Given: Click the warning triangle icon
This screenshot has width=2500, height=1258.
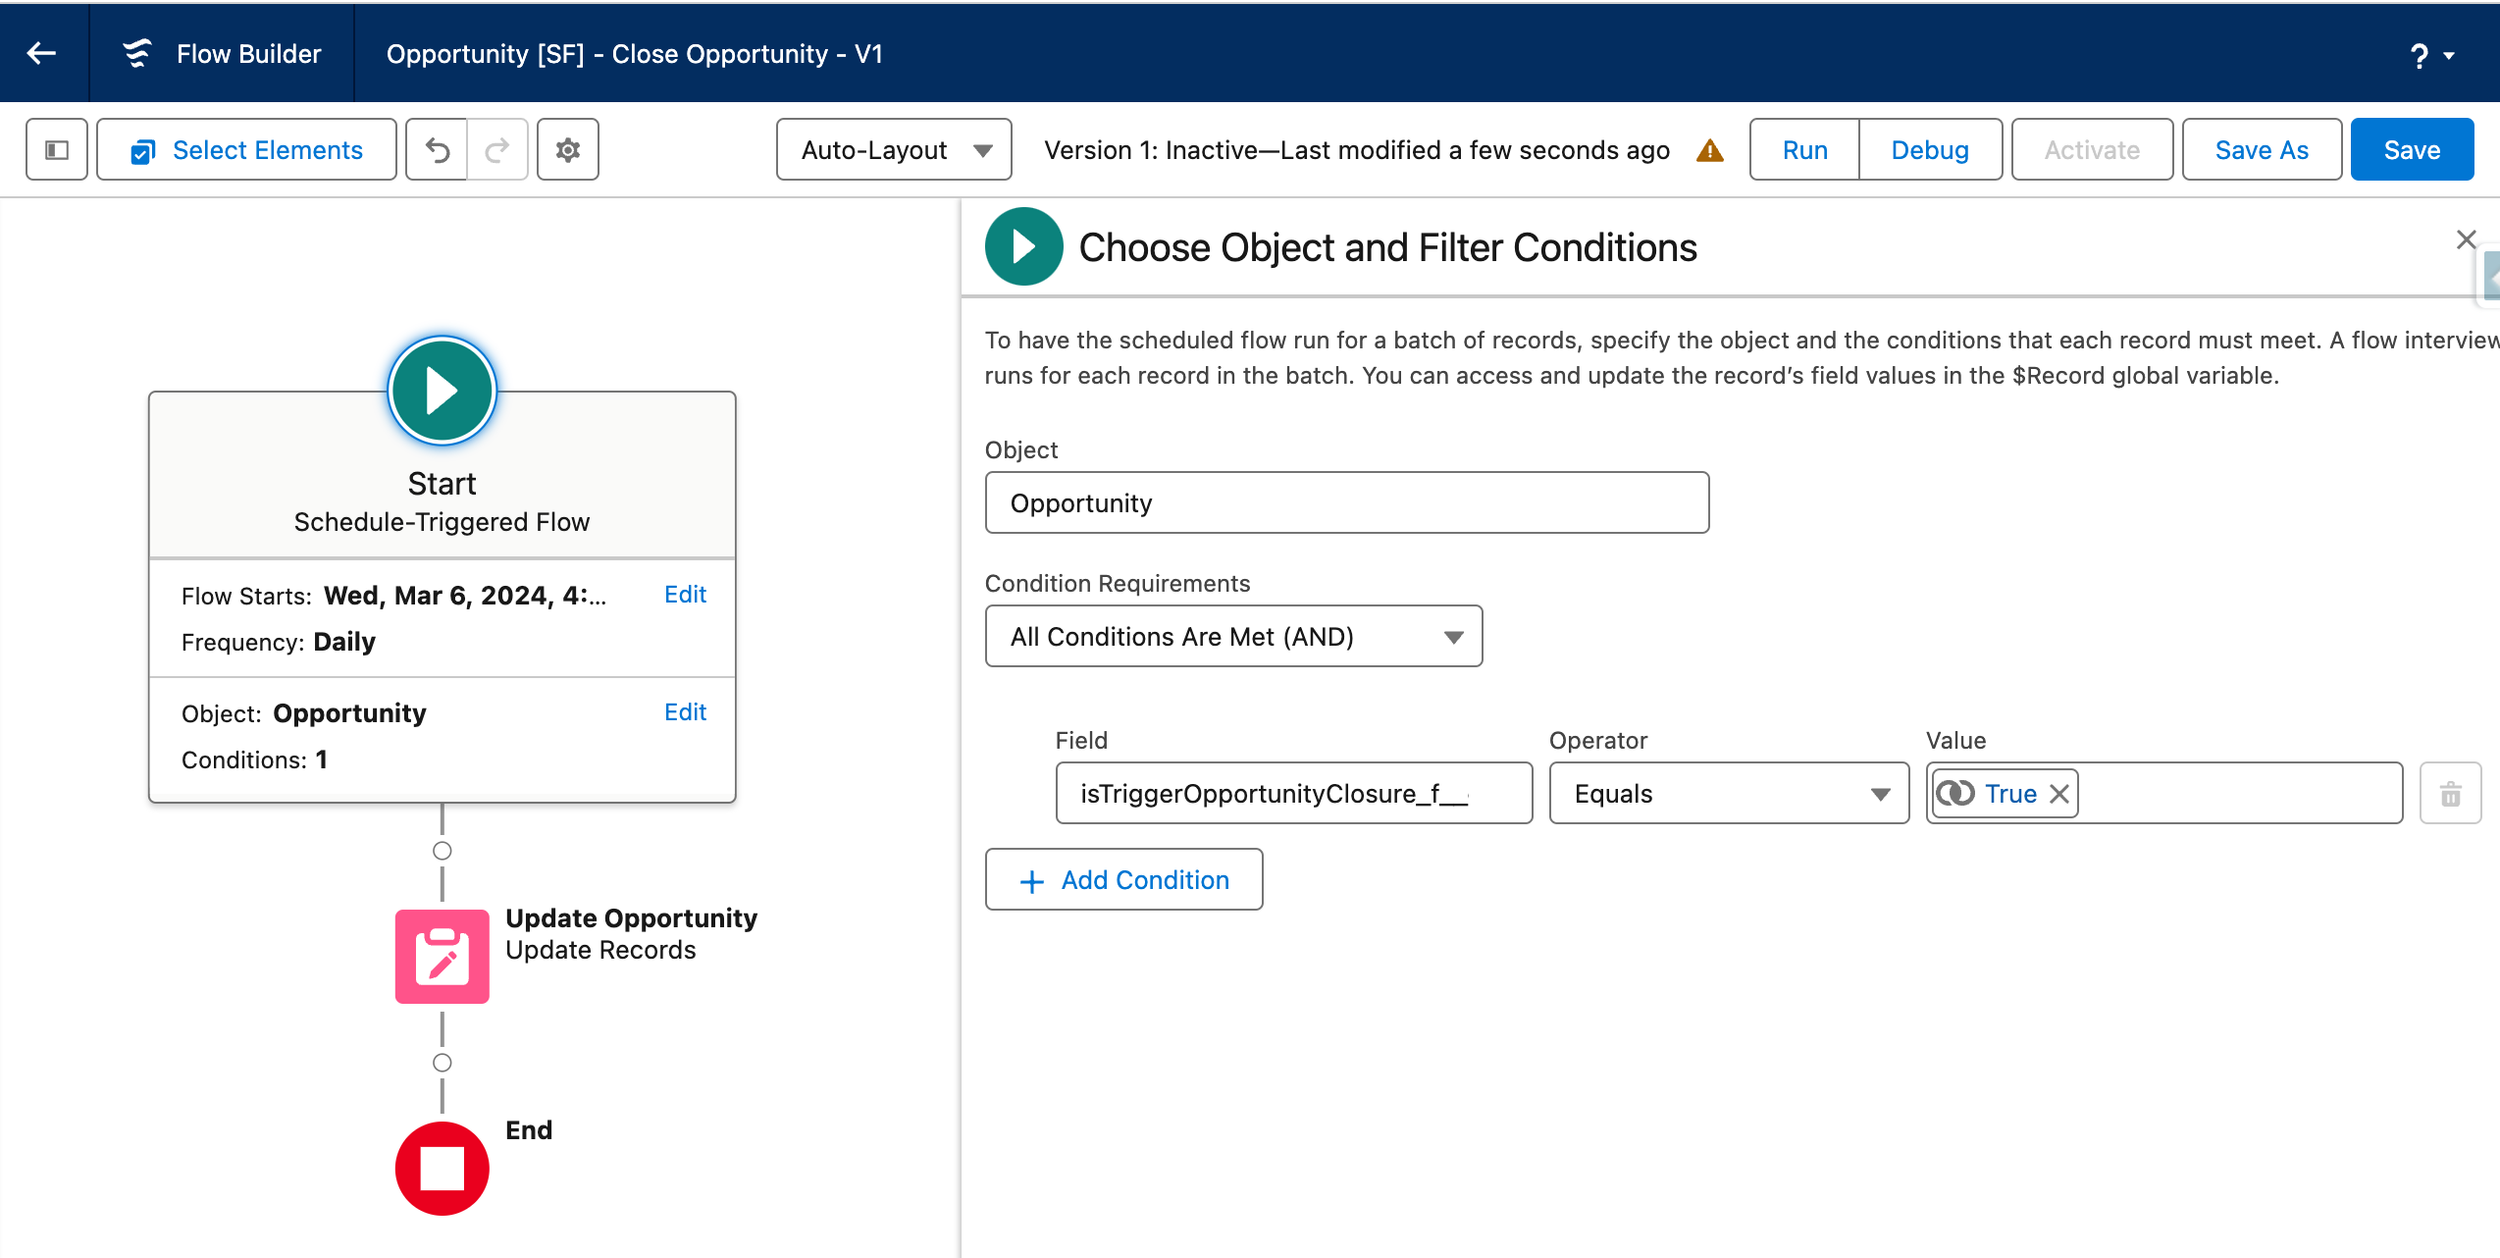Looking at the screenshot, I should 1710,150.
